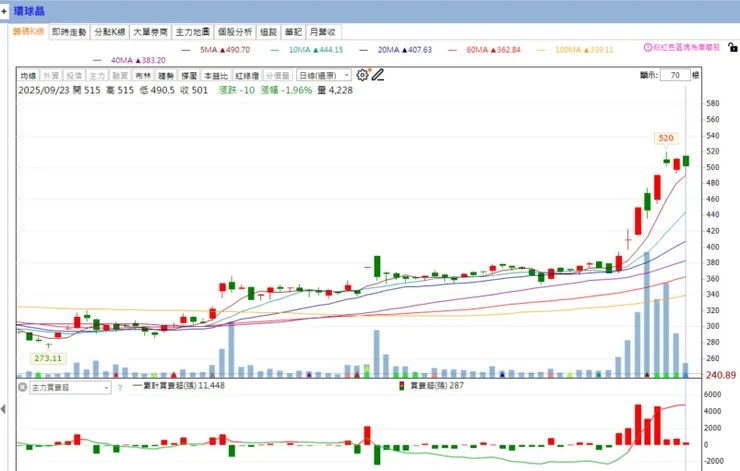Toggle the 主力 overlay button
The height and width of the screenshot is (471, 740).
tap(97, 76)
